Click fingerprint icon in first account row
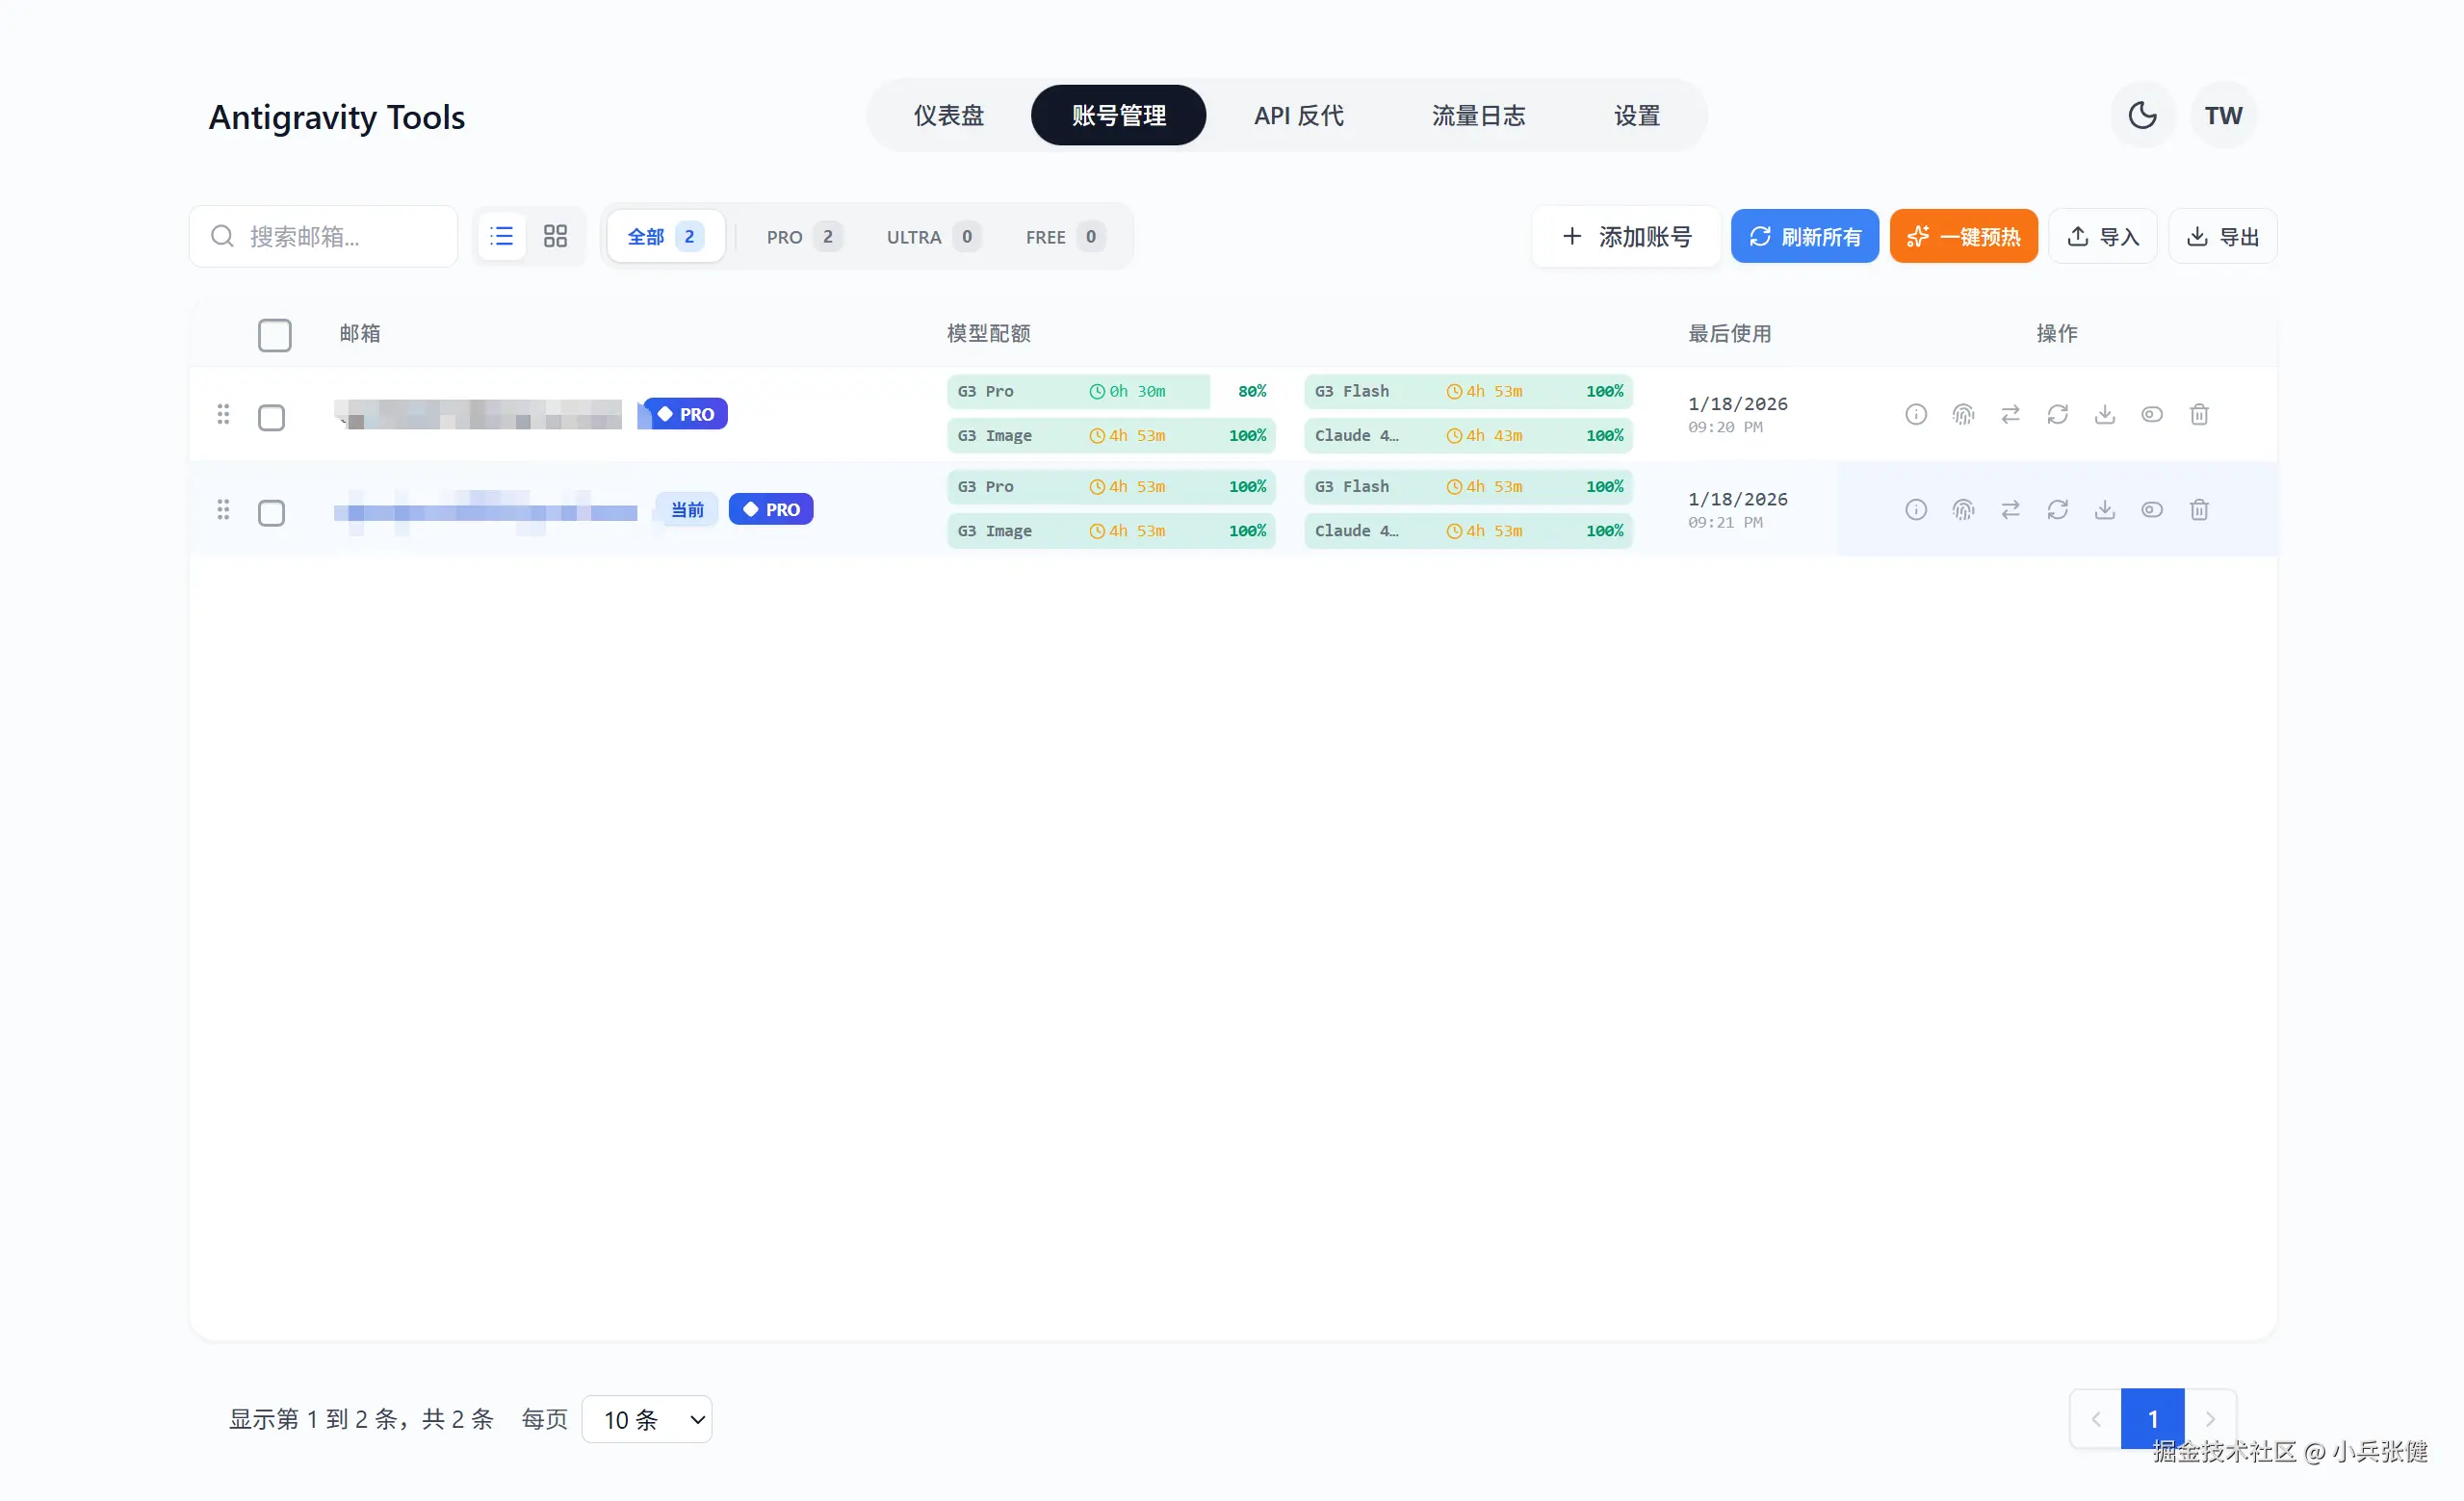Image resolution: width=2464 pixels, height=1501 pixels. click(1963, 414)
